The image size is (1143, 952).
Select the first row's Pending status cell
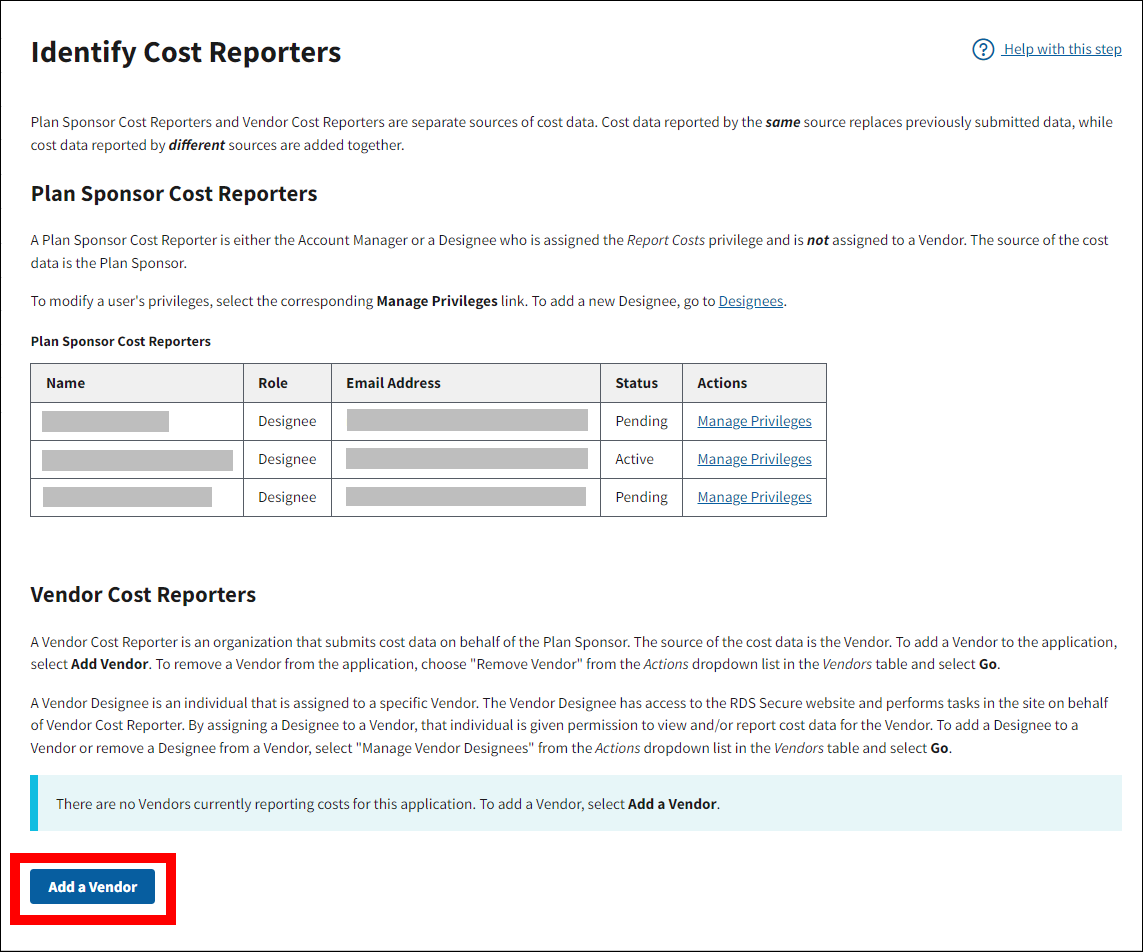(641, 422)
